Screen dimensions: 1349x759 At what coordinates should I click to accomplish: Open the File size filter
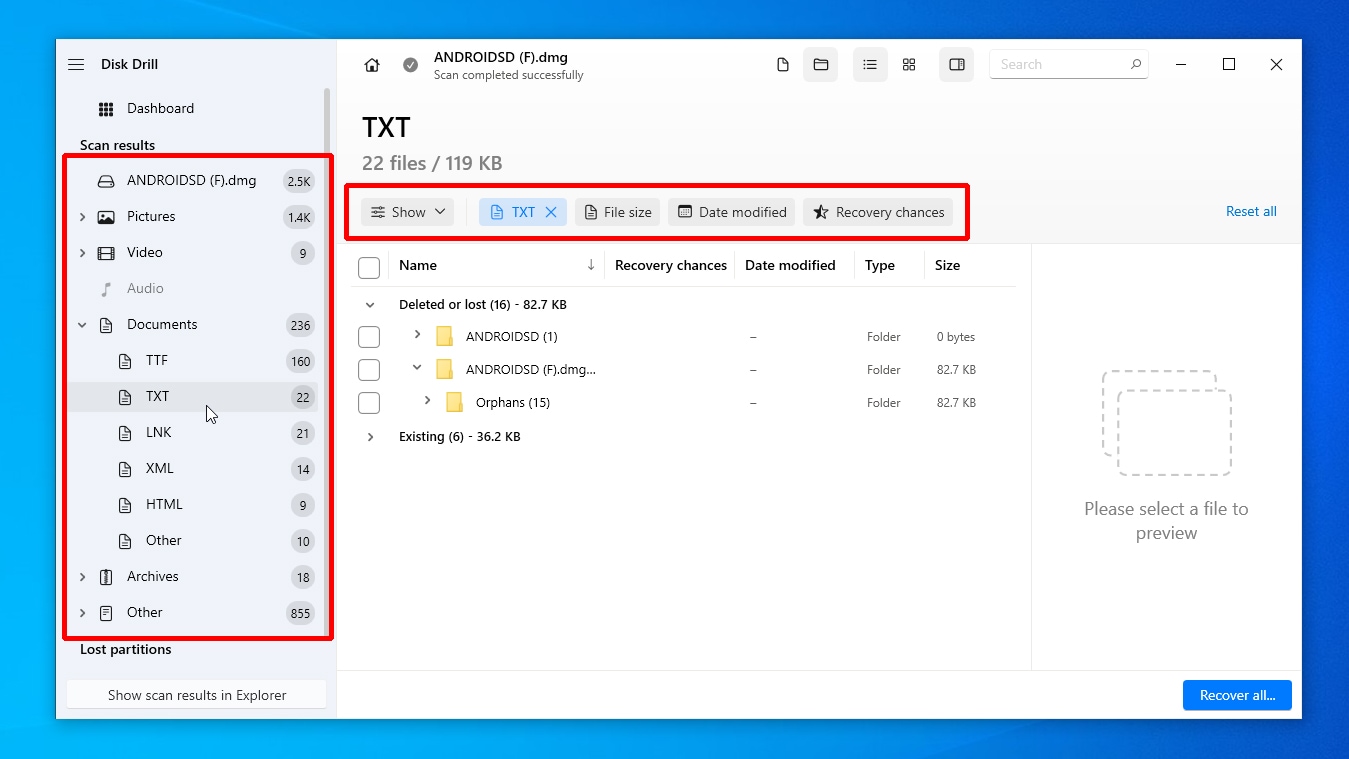(617, 212)
